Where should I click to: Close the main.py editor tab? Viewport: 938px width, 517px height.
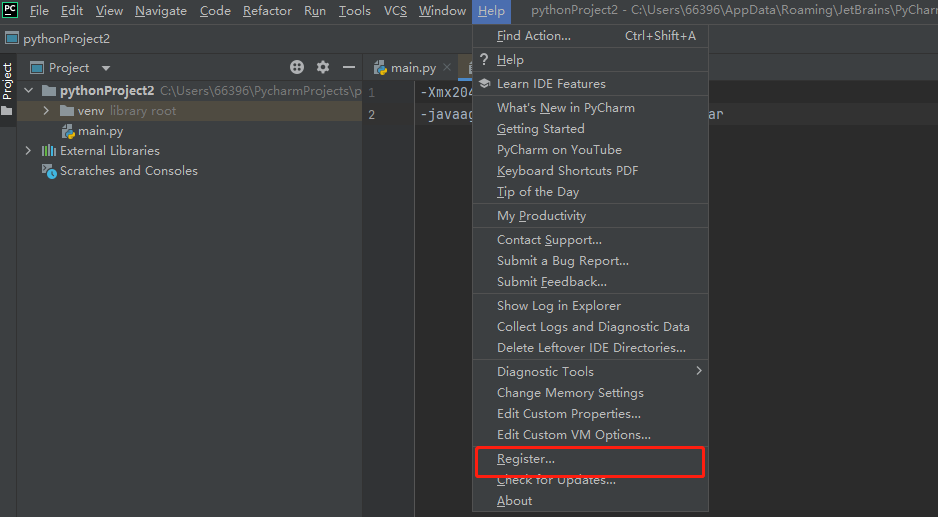click(446, 68)
